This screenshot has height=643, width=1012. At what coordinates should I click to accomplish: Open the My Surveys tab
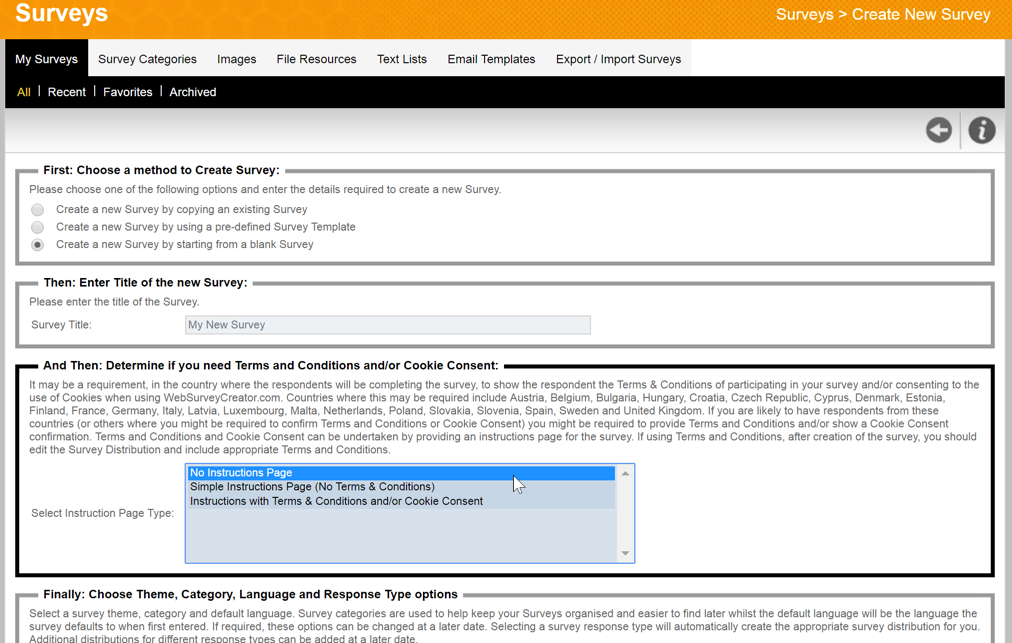(46, 59)
